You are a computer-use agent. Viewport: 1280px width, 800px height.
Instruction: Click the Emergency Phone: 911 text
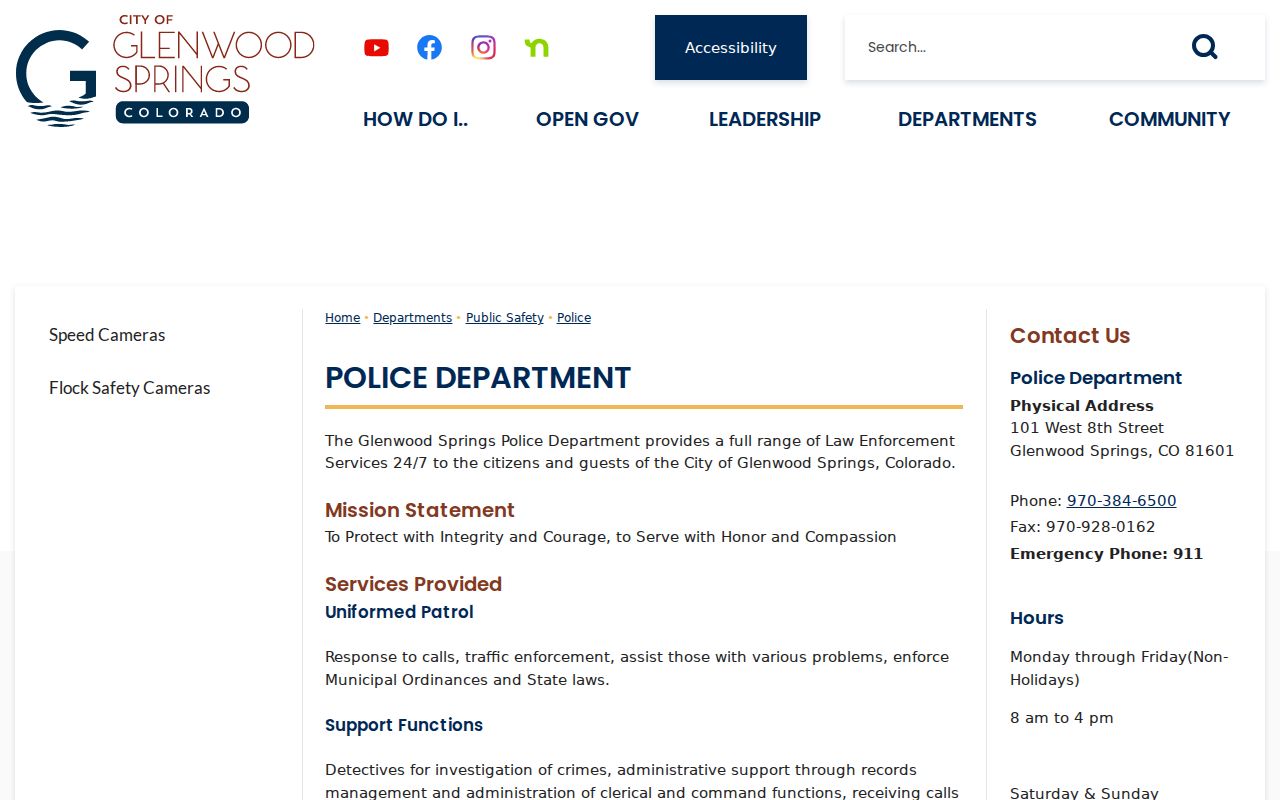pos(1106,554)
